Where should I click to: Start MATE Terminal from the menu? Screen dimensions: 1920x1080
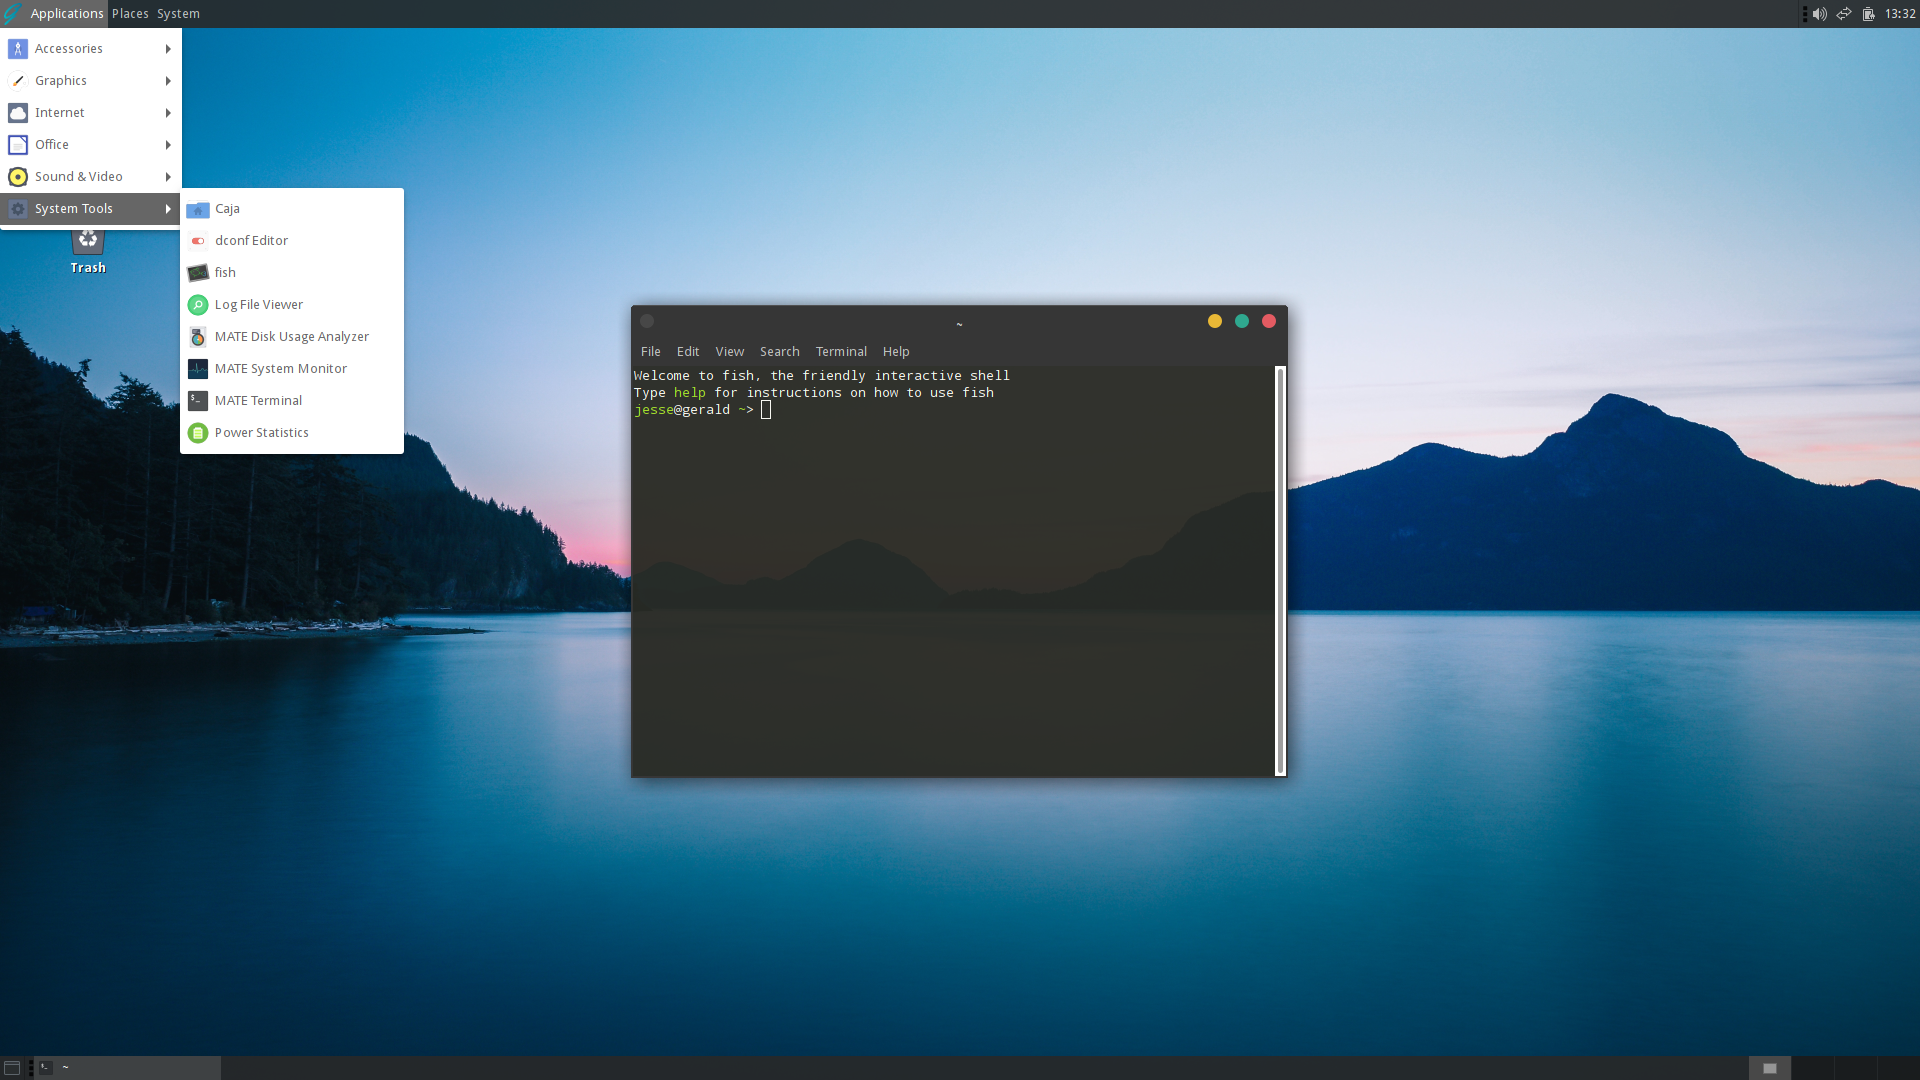292,401
